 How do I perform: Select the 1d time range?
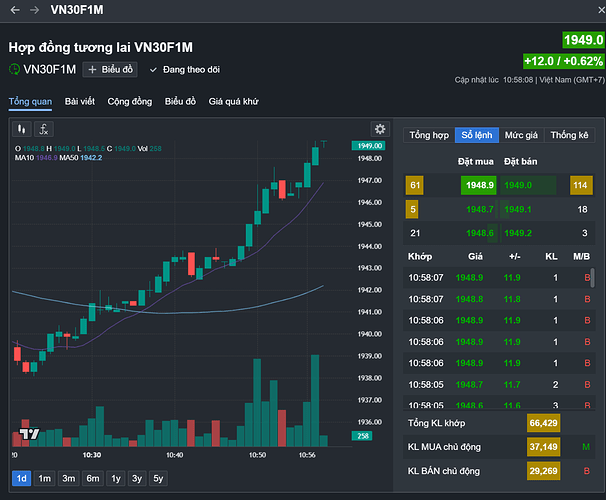22,478
